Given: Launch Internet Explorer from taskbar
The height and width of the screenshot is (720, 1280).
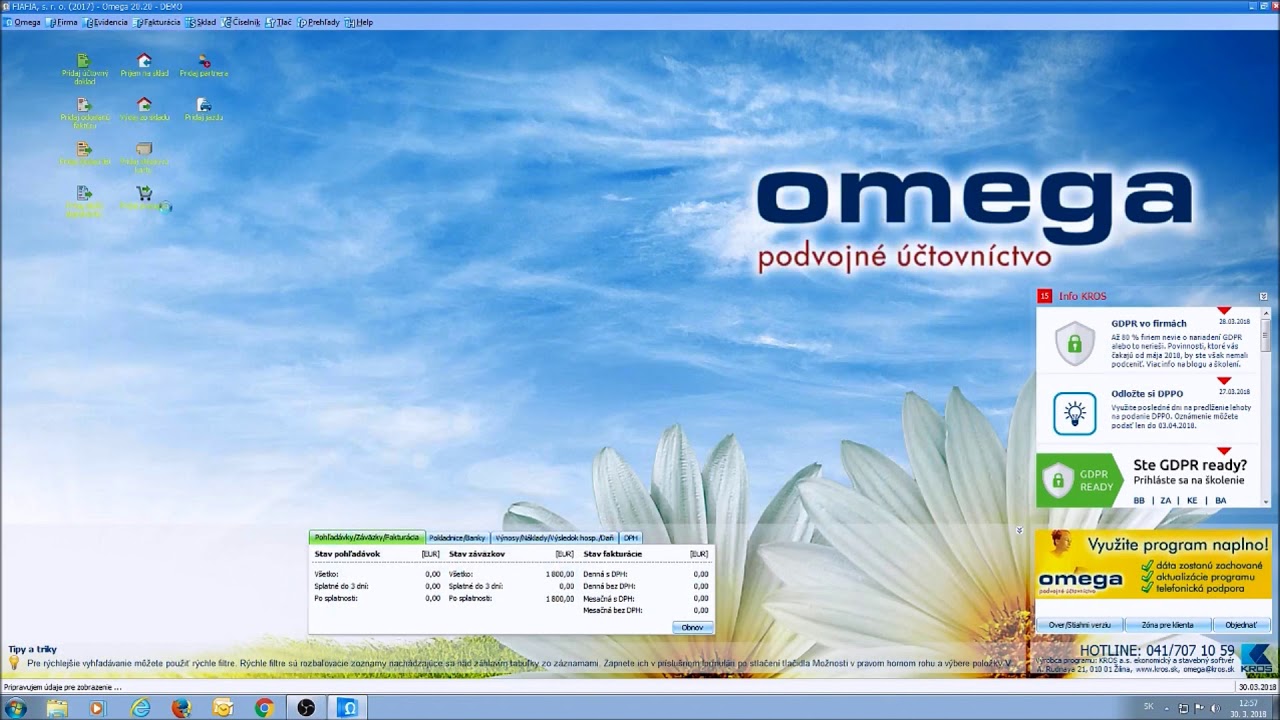Looking at the screenshot, I should click(141, 708).
